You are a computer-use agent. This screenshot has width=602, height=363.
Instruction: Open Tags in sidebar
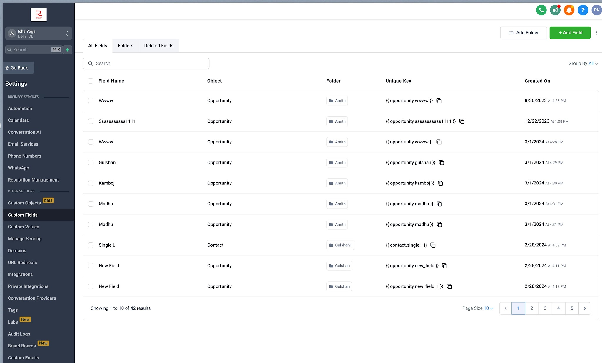point(13,310)
